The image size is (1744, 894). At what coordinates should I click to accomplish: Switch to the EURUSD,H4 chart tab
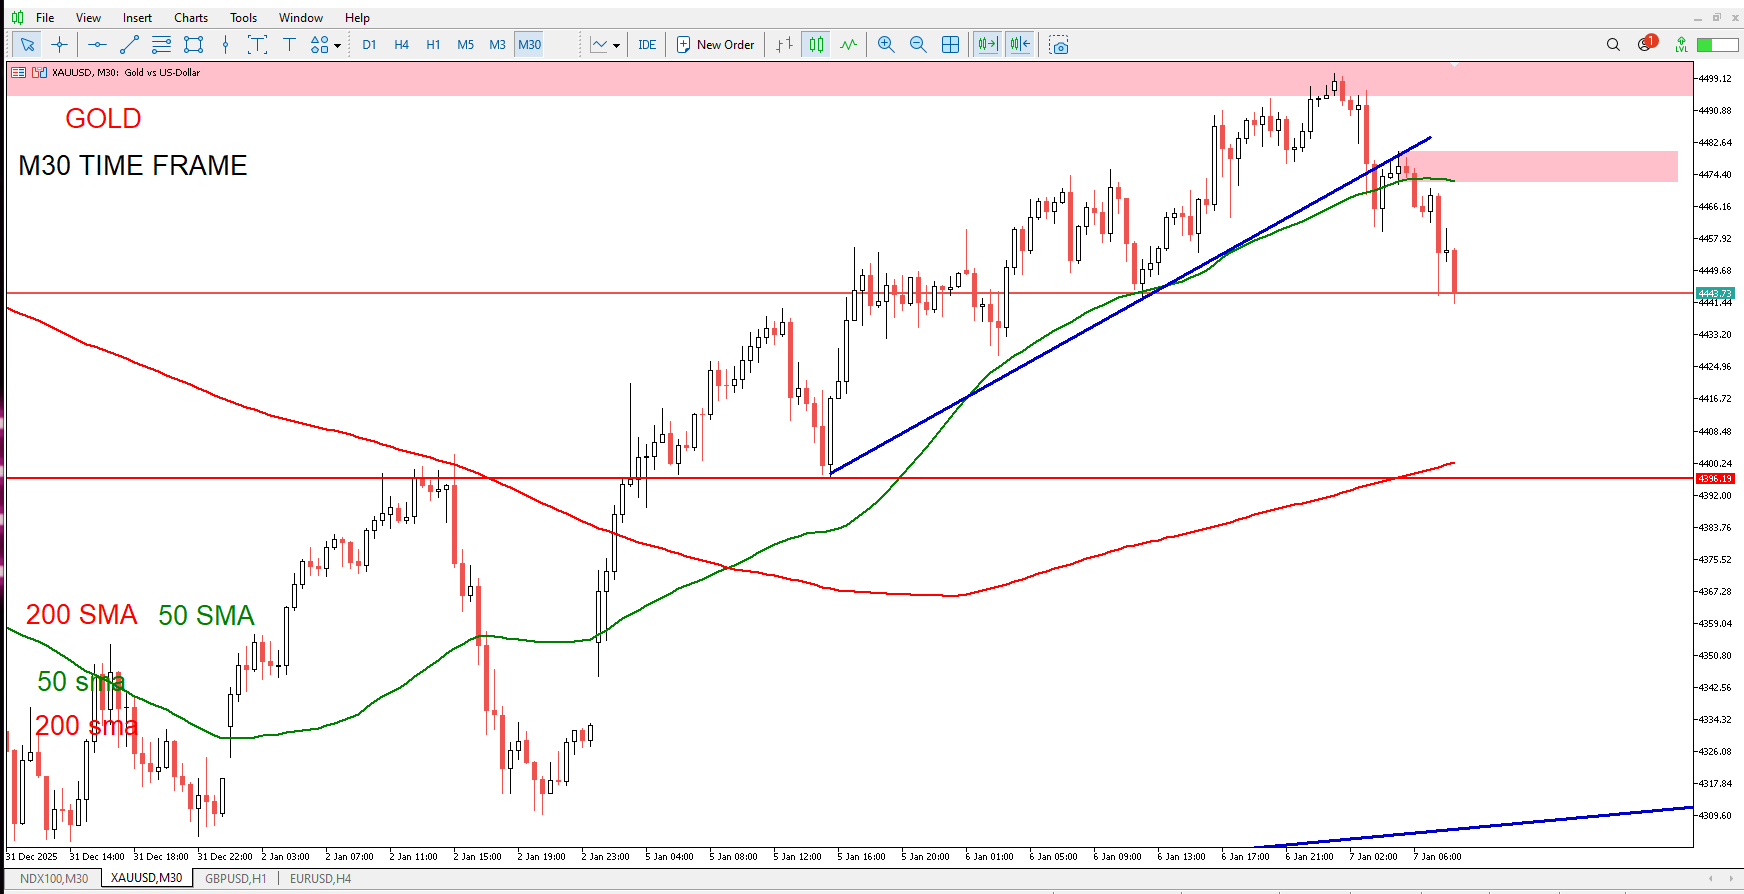coord(320,878)
